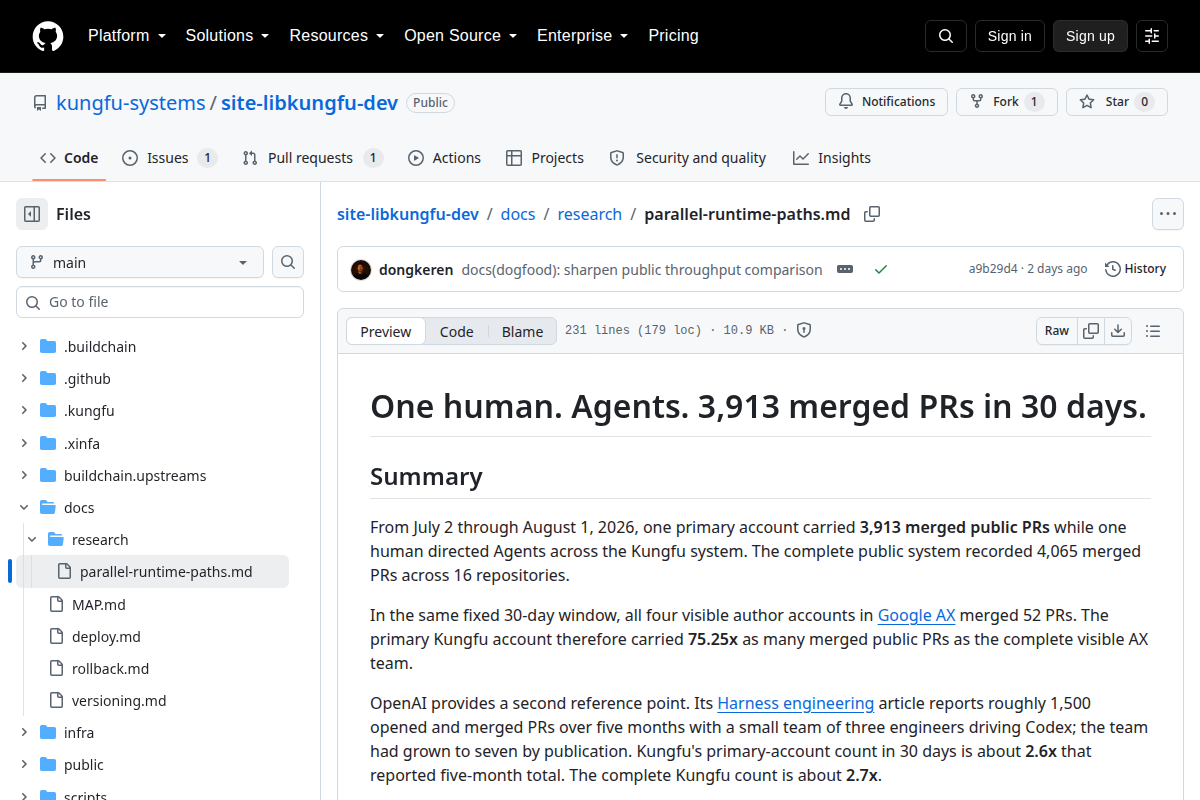Open more file actions ellipsis menu

coord(1168,214)
